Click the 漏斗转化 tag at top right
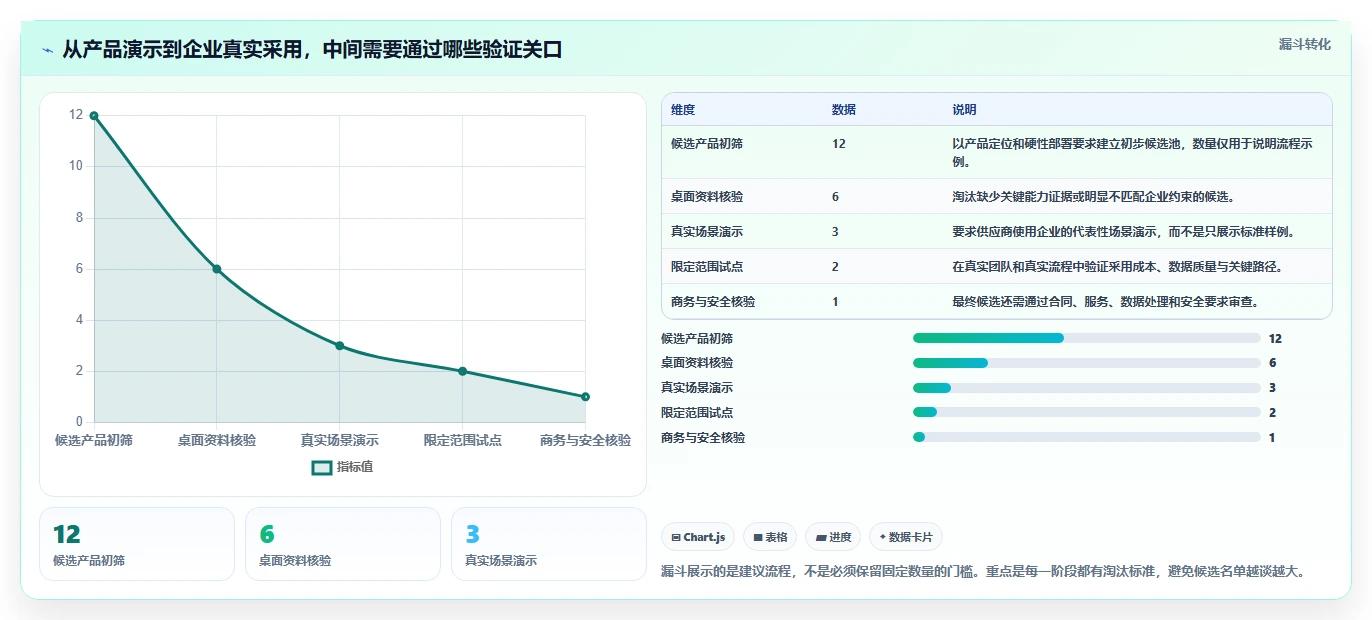Viewport: 1372px width, 620px height. pyautogui.click(x=1305, y=45)
